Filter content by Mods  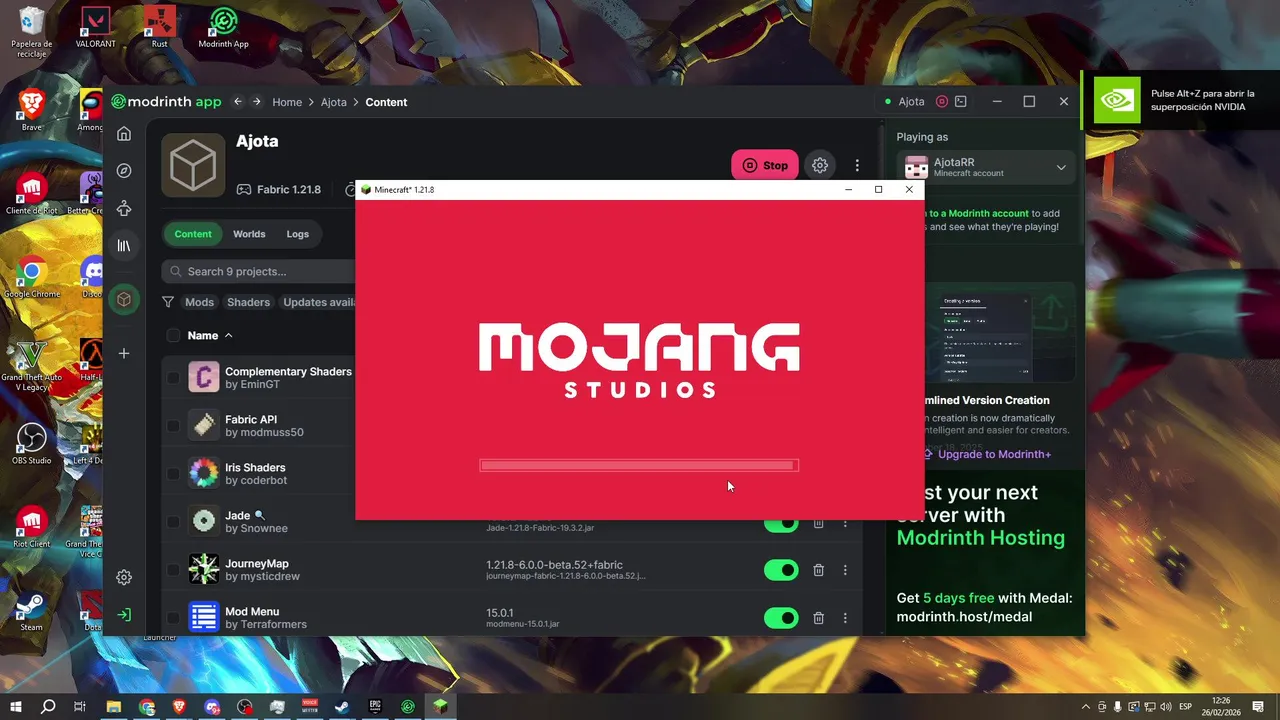[x=199, y=302]
